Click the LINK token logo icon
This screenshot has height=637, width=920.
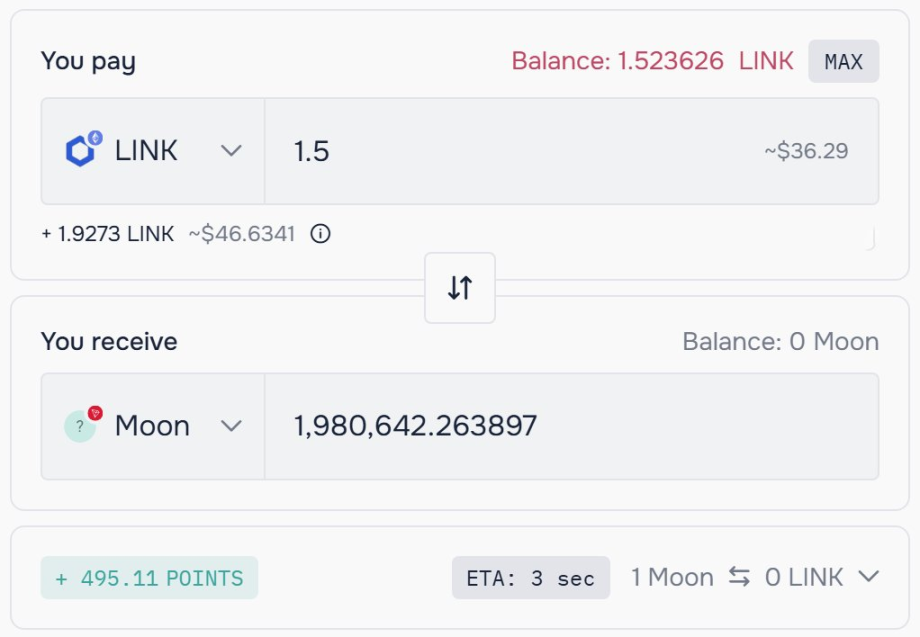79,152
